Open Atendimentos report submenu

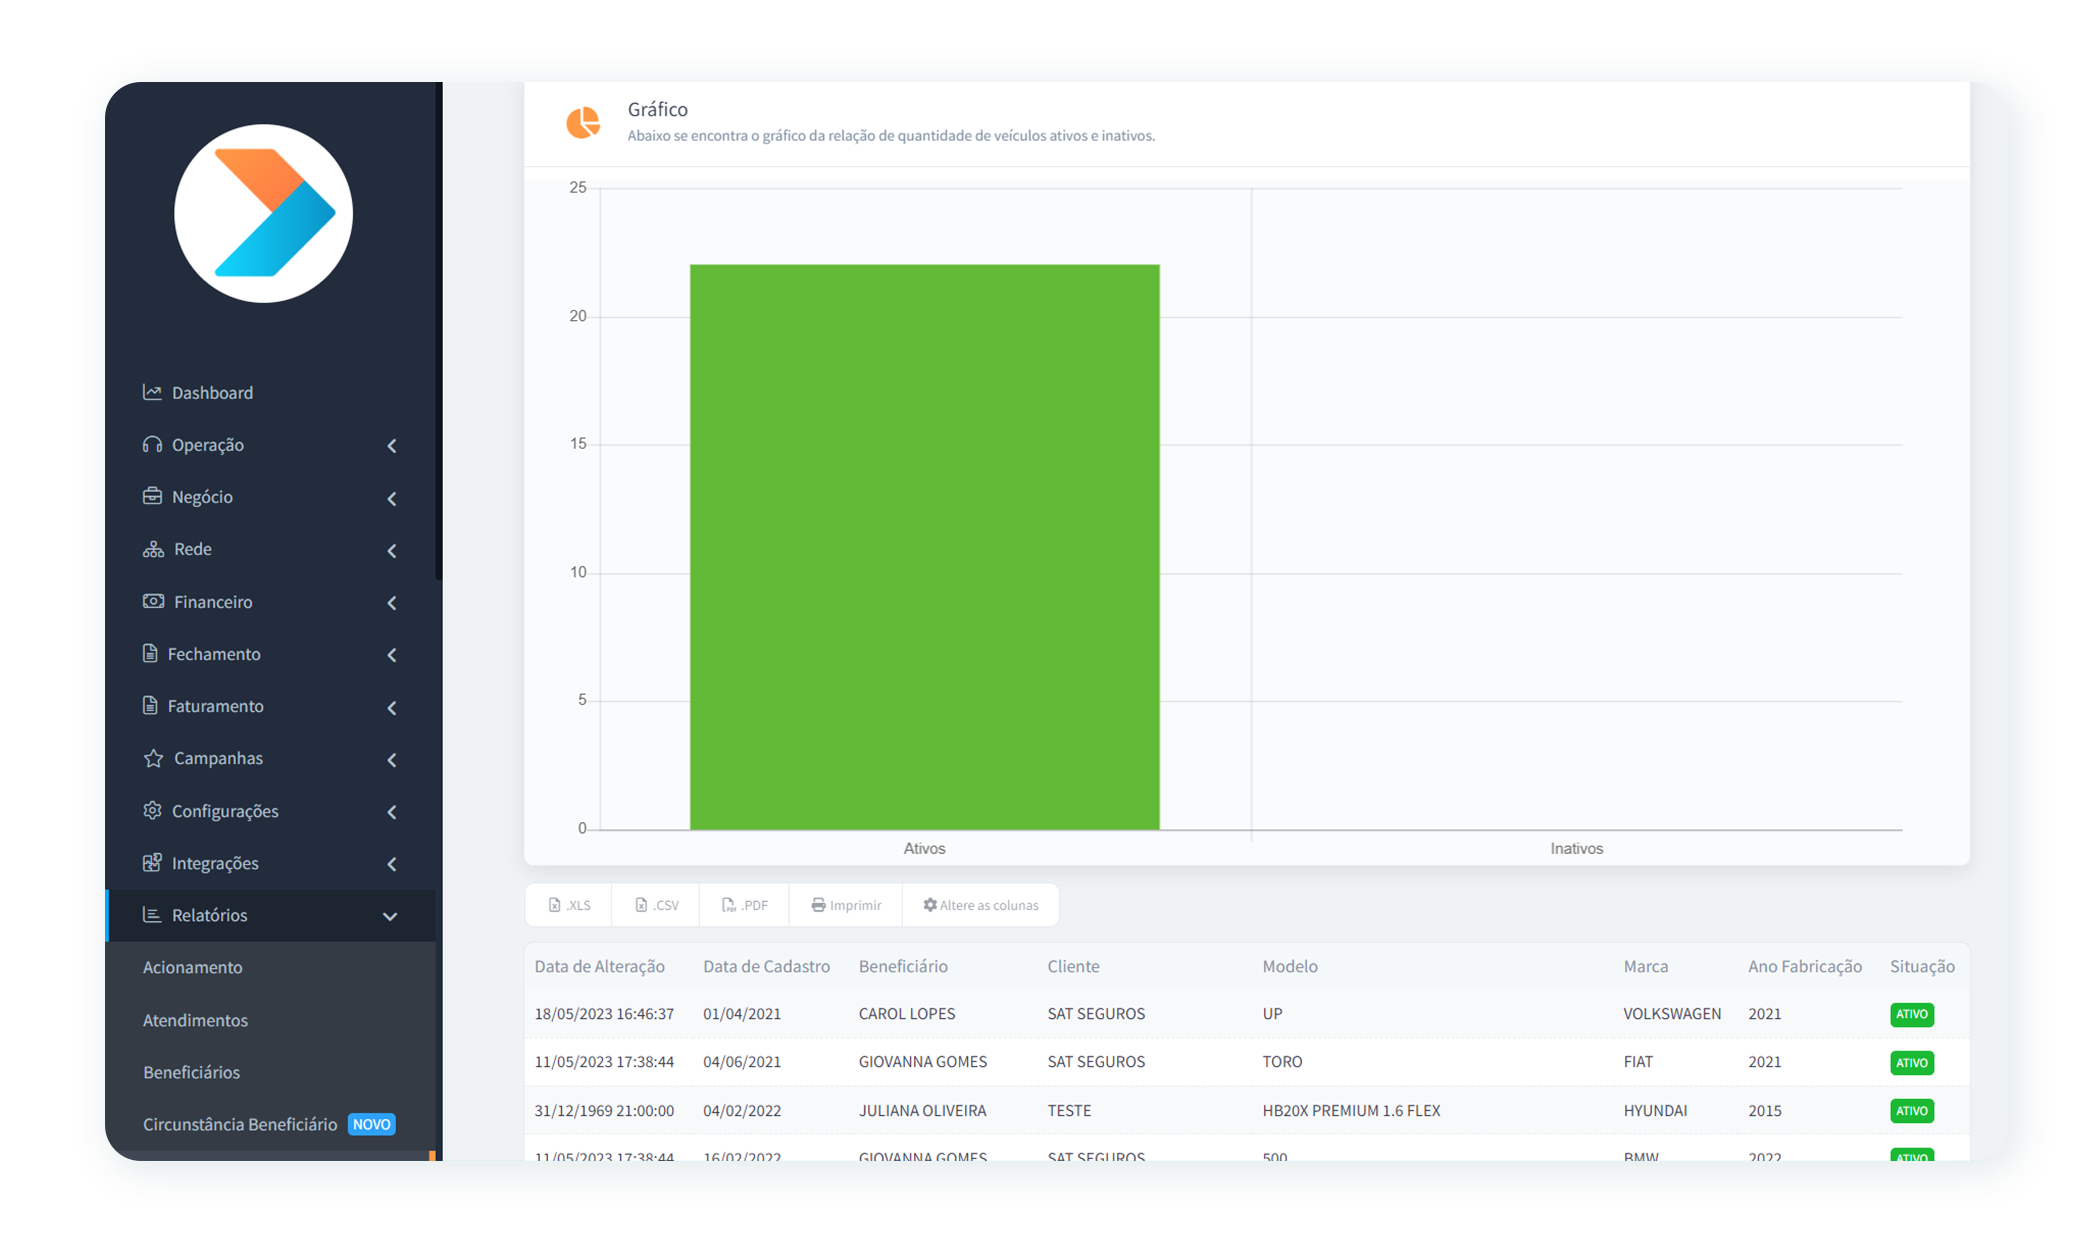[195, 1020]
